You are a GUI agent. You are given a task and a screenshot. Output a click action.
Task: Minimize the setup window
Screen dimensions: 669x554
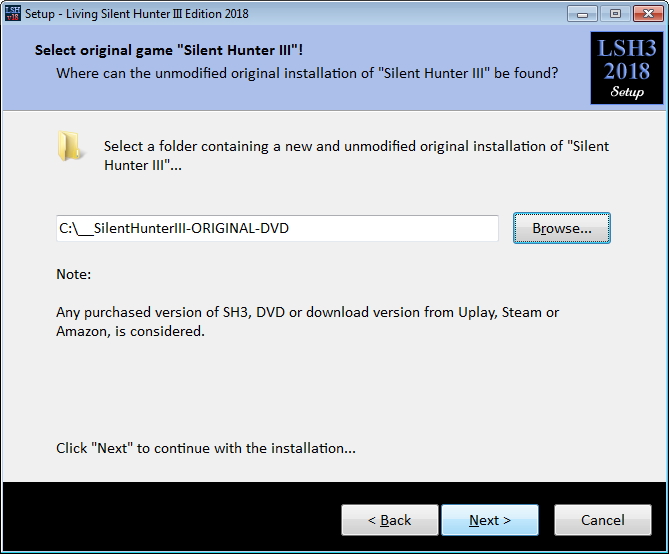coord(582,14)
